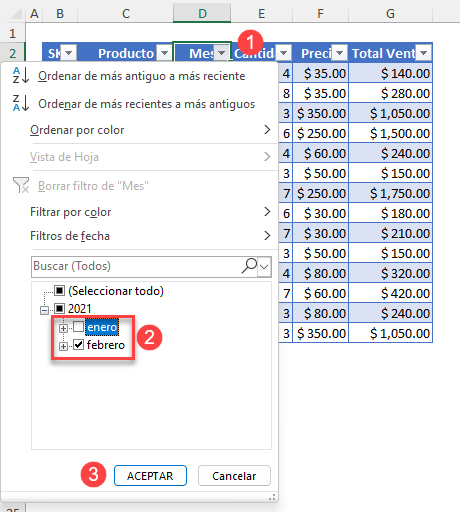Select column A header
Viewport: 460px width, 512px height.
pos(34,14)
